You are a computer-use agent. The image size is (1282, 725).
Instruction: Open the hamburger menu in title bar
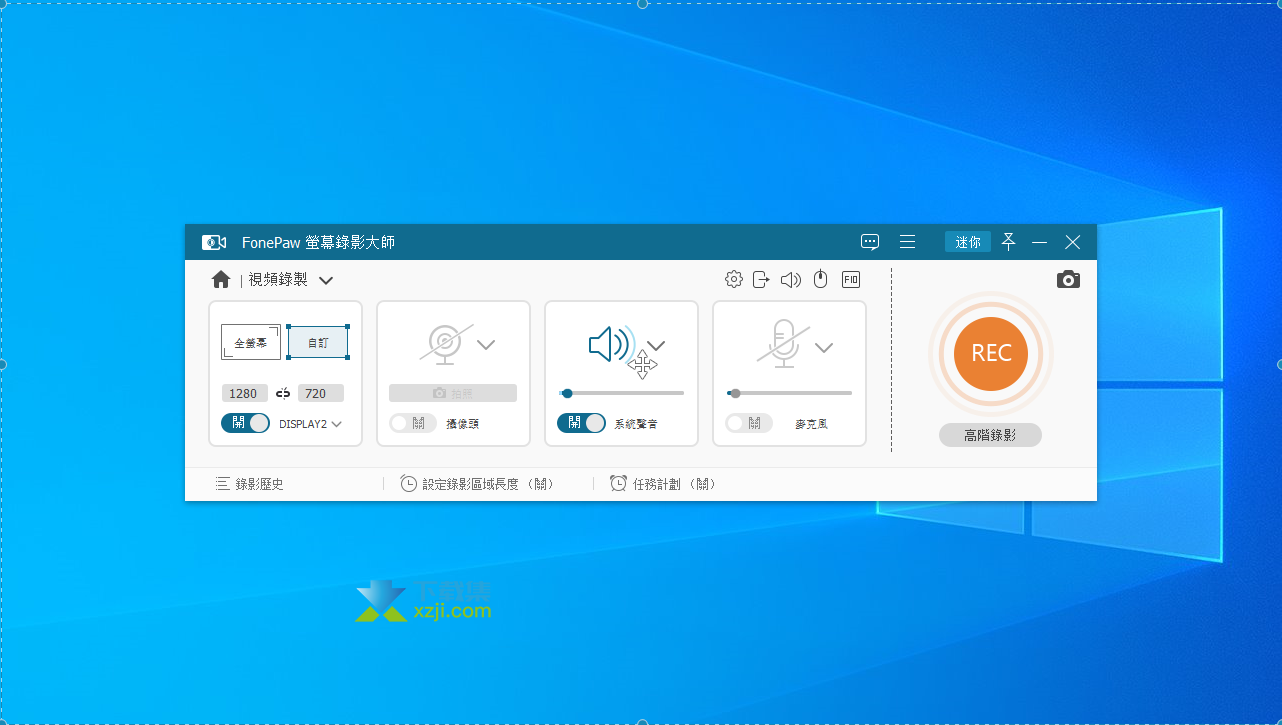(908, 242)
